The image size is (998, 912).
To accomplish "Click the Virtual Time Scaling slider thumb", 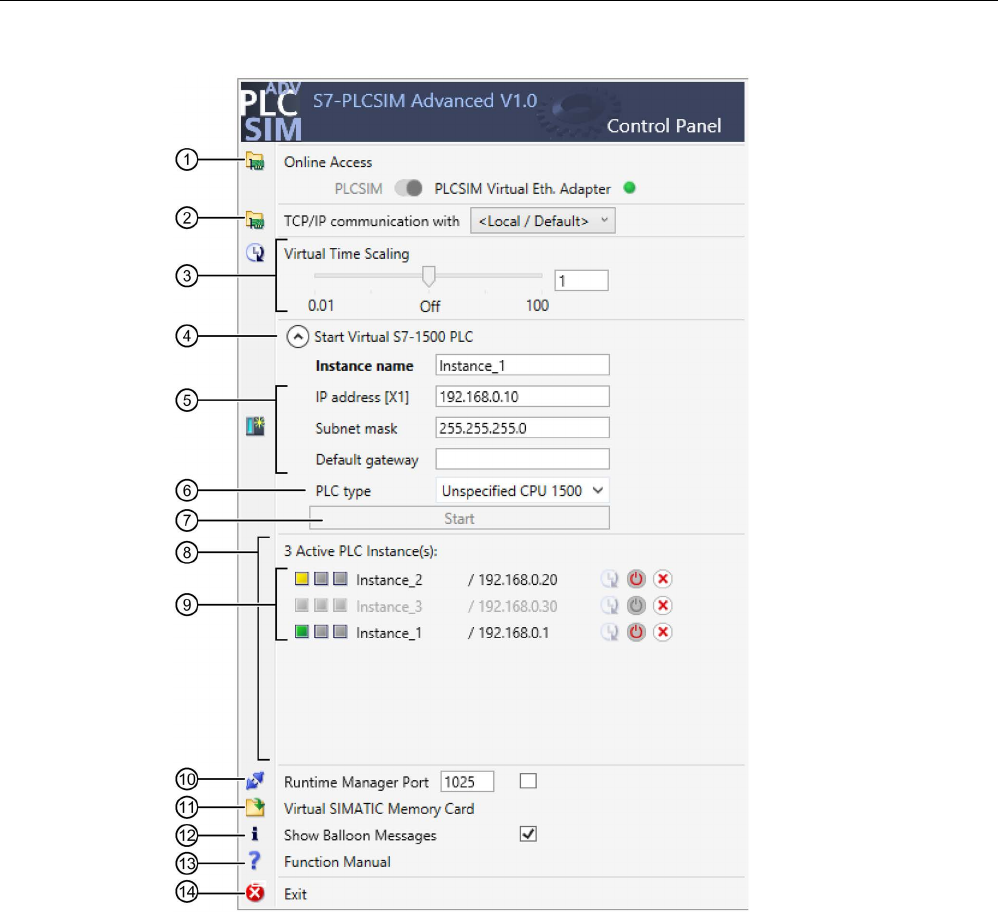I will (x=429, y=276).
